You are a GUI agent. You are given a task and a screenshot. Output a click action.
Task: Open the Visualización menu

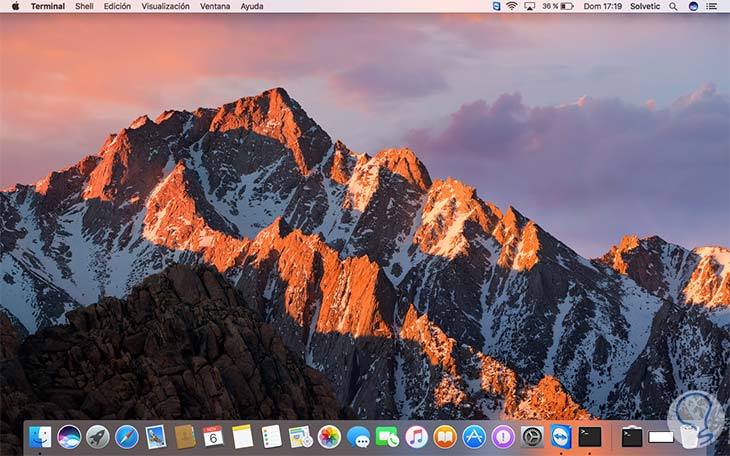(165, 6)
